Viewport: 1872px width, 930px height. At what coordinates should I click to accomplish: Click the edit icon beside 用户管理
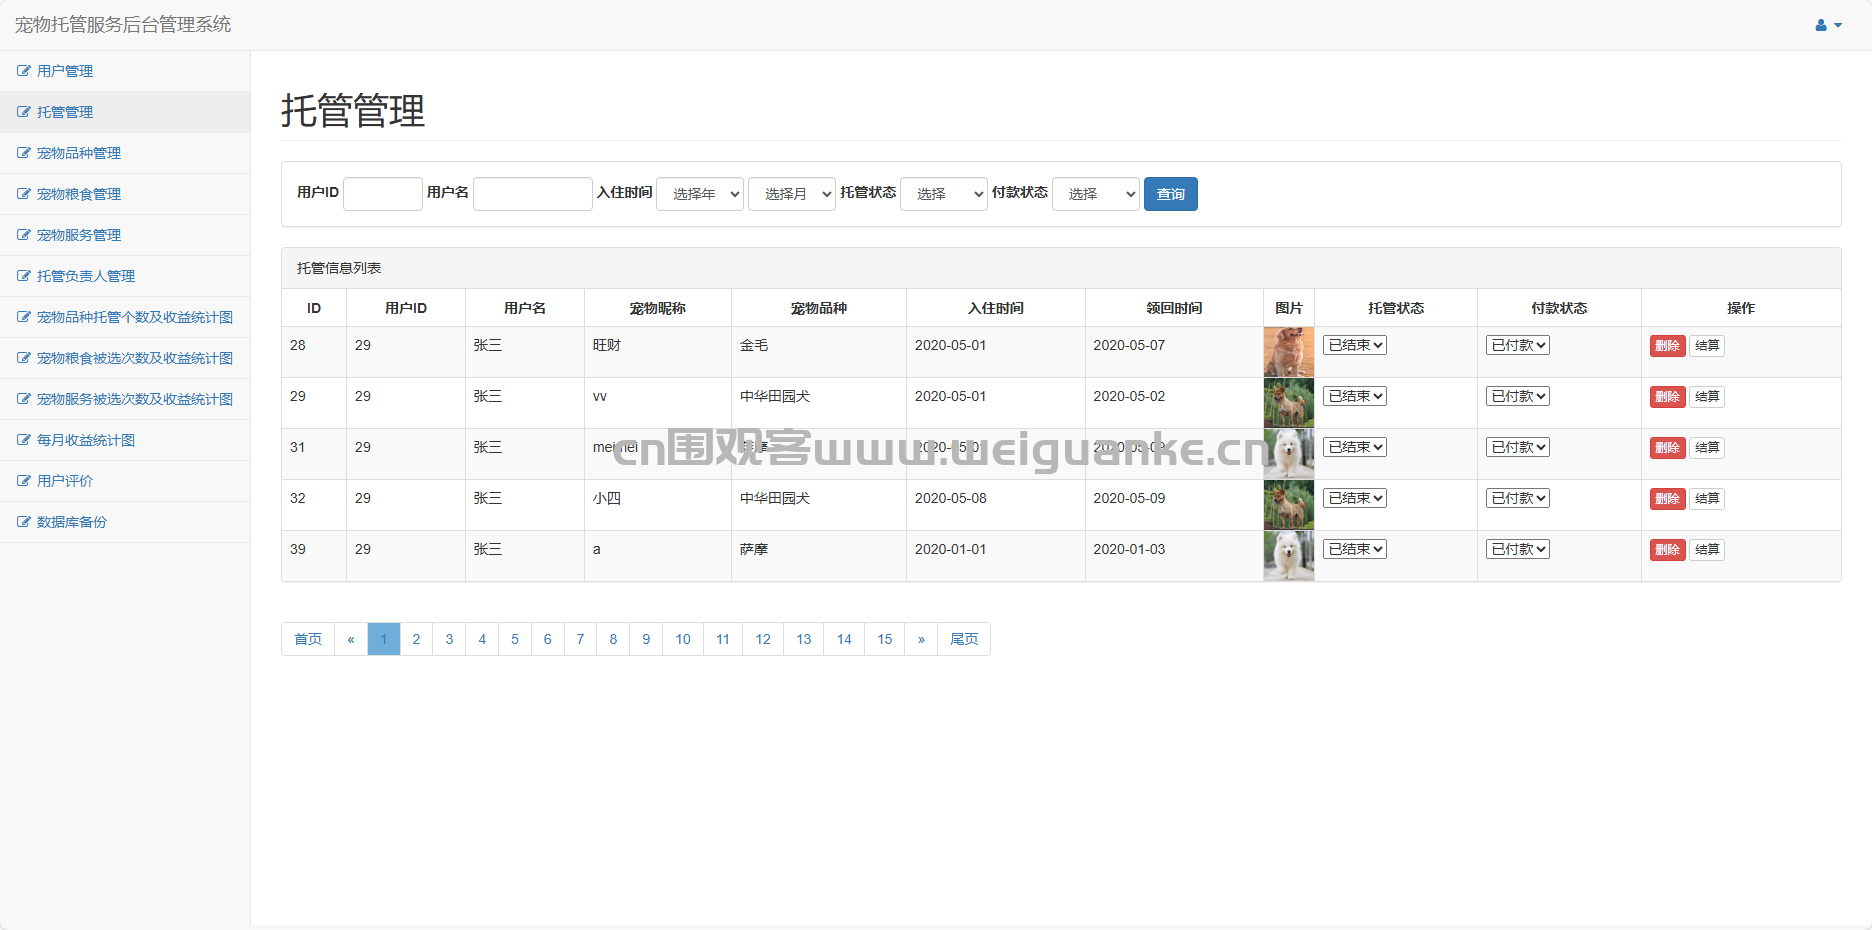pyautogui.click(x=23, y=71)
